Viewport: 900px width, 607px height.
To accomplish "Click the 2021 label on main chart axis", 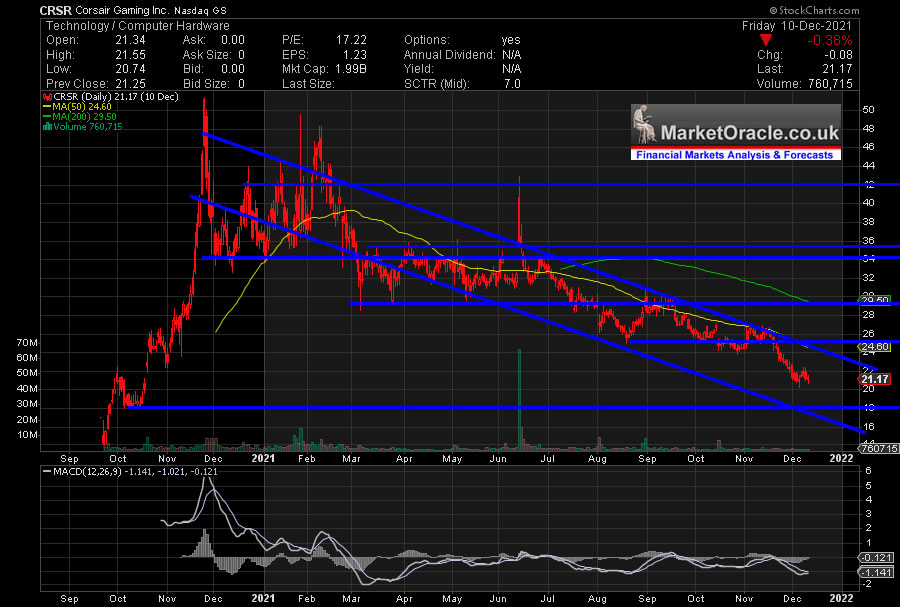I will point(262,458).
